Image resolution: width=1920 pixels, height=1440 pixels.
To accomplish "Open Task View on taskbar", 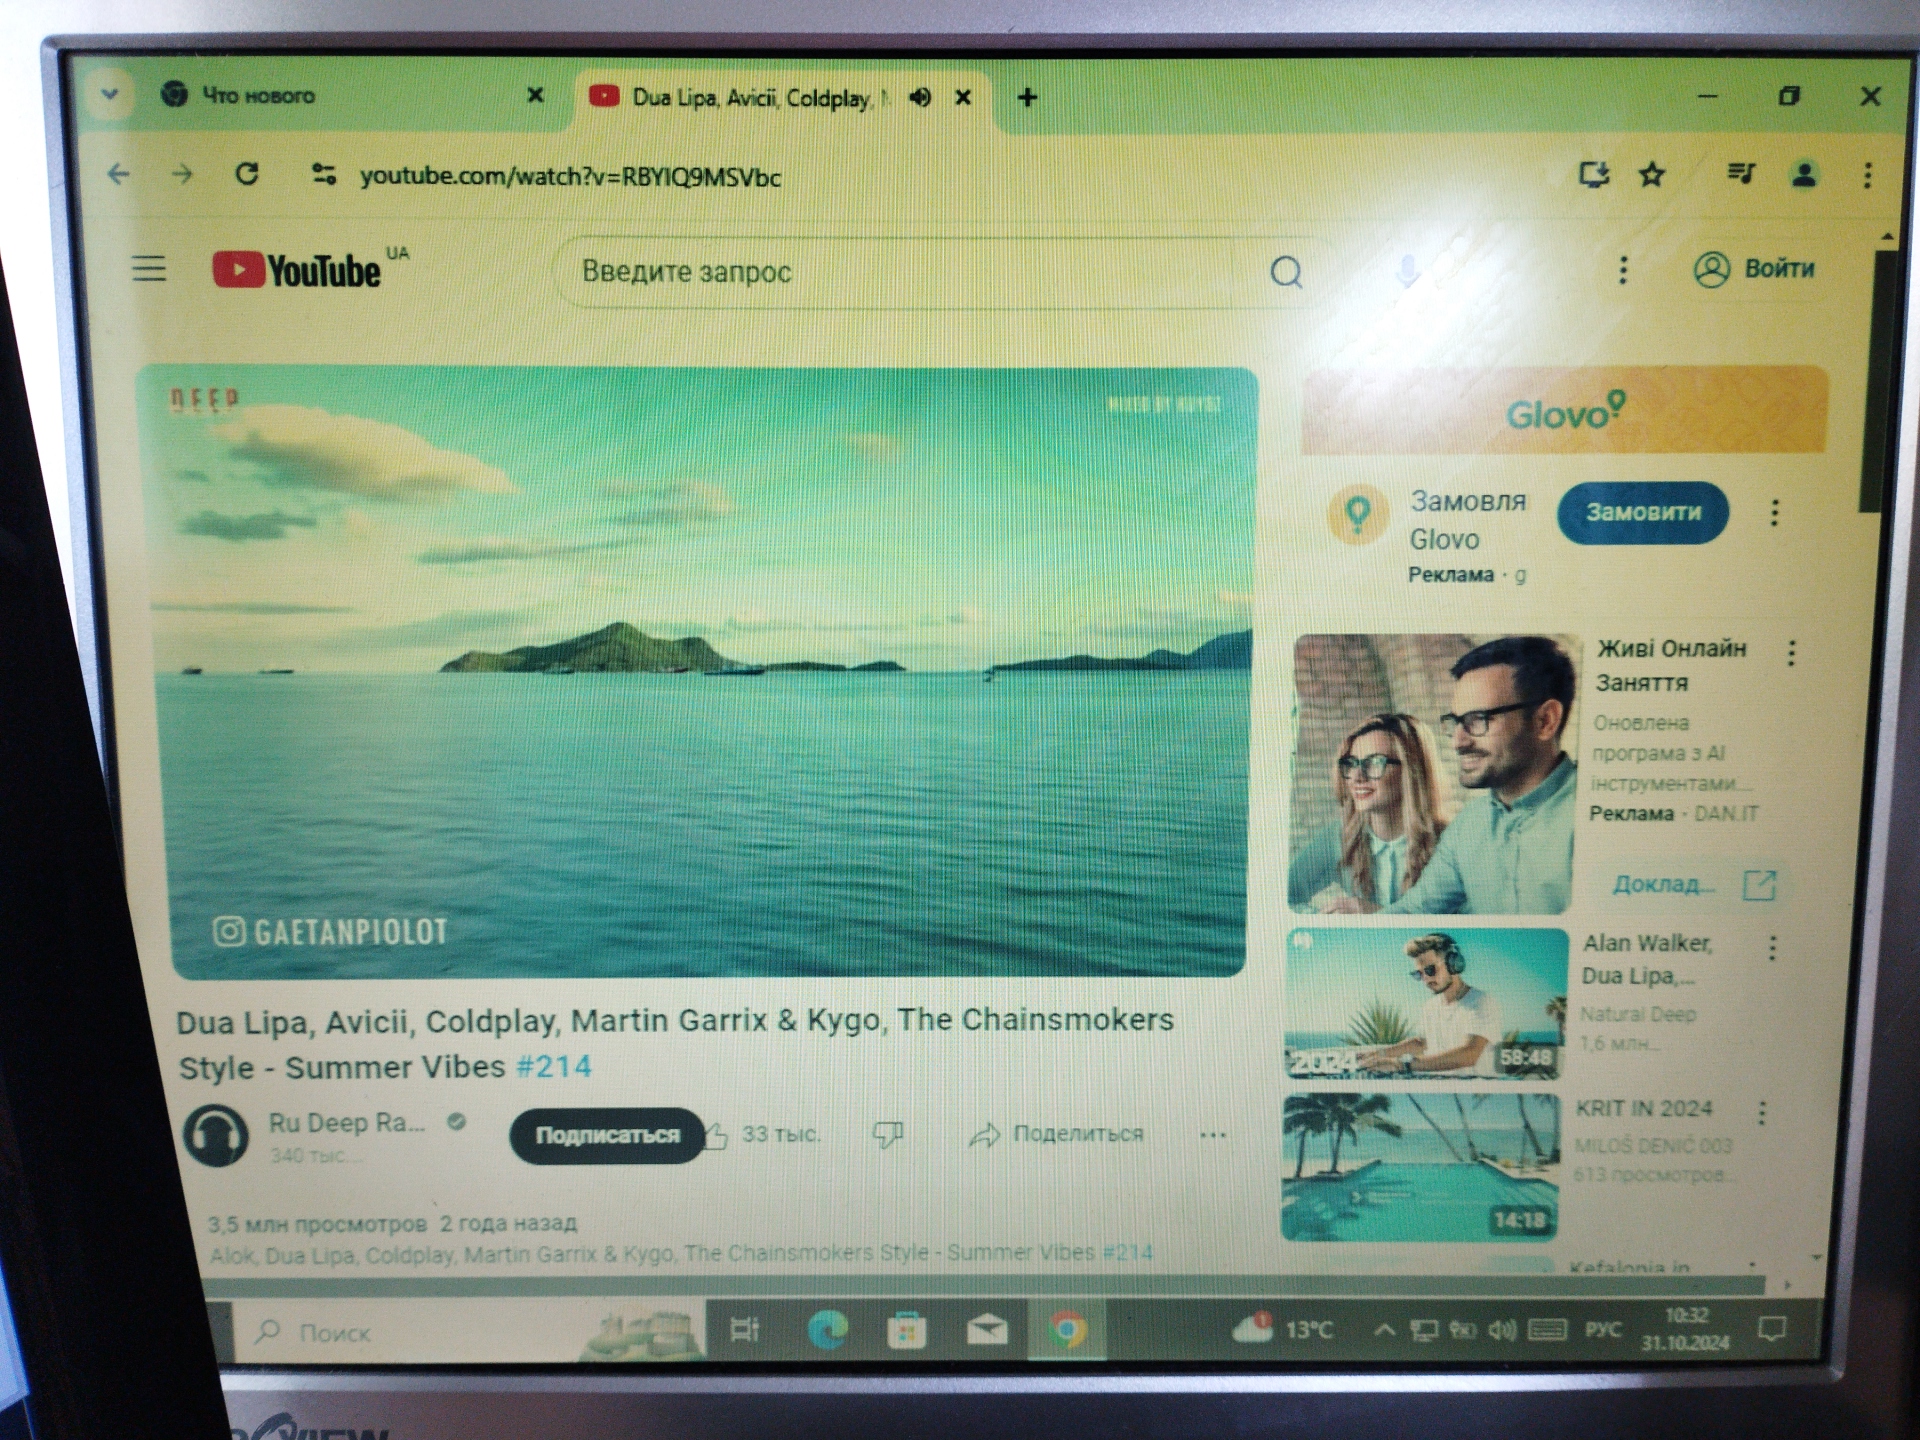I will pos(745,1330).
